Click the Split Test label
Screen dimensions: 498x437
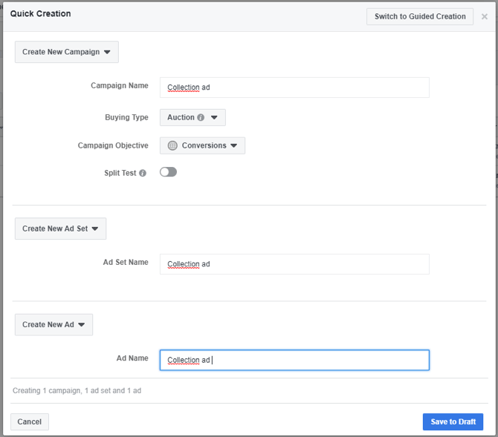pos(120,173)
